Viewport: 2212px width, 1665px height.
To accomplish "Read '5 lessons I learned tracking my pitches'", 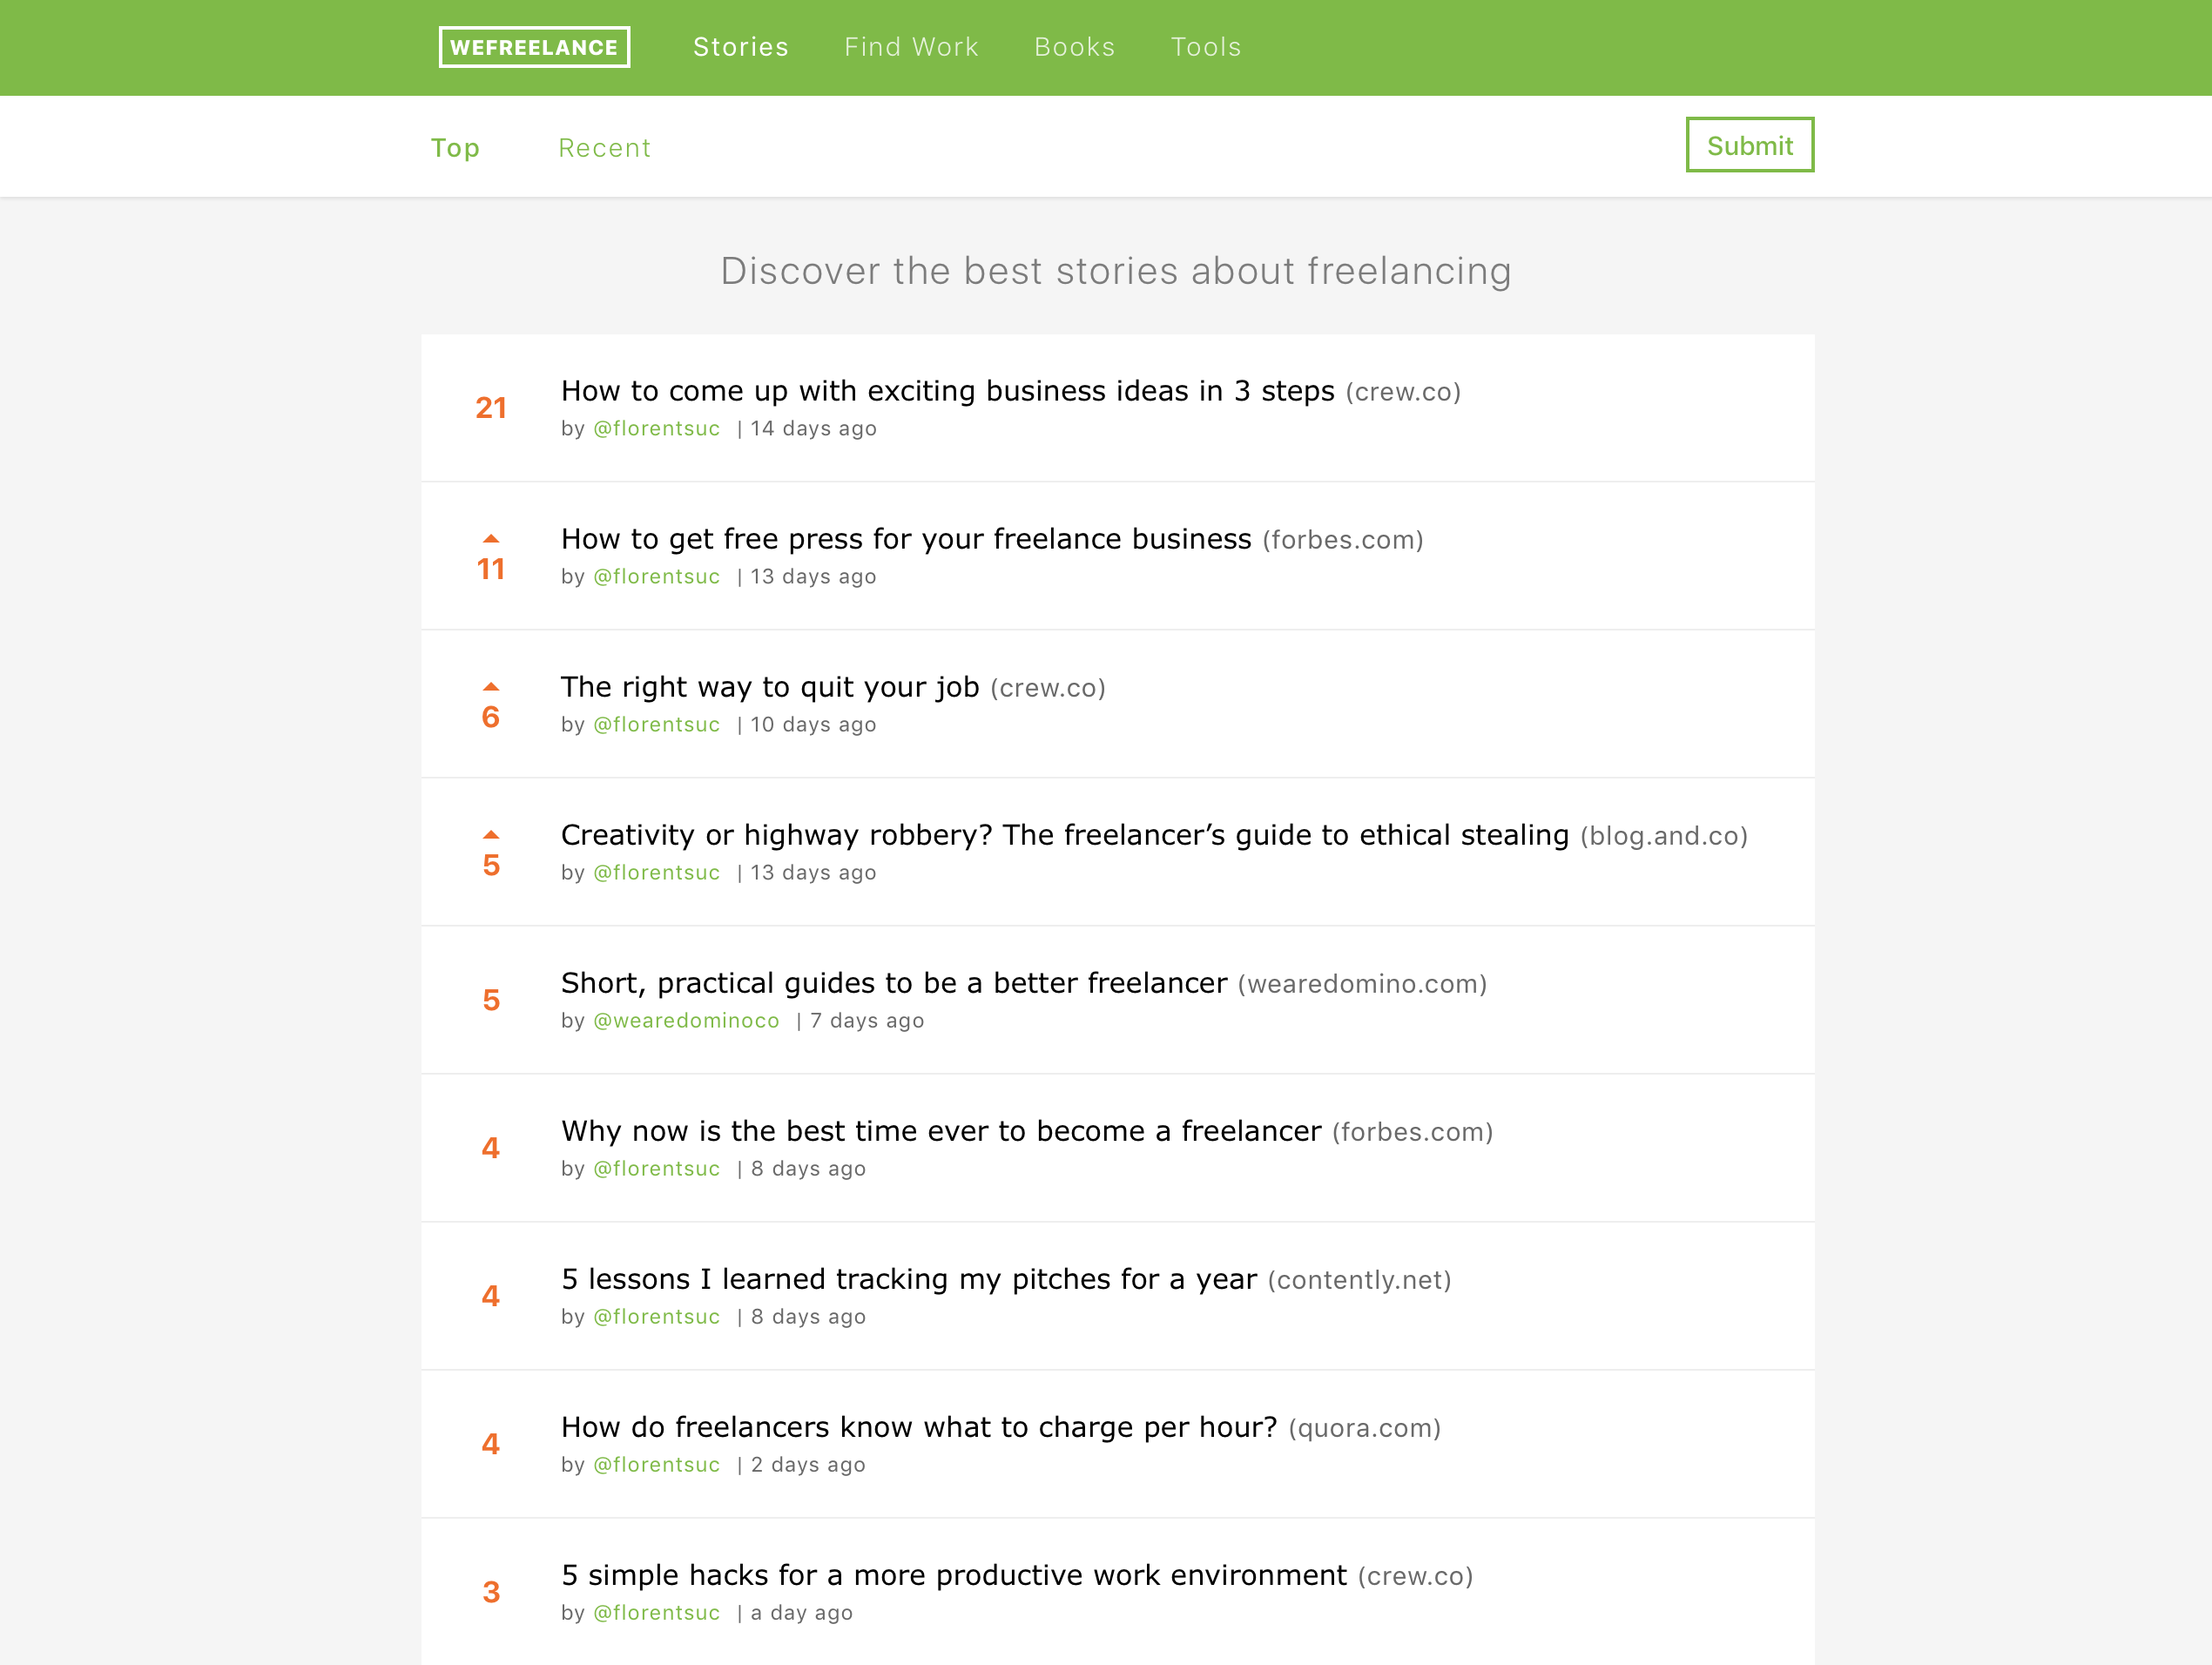I will tap(908, 1279).
